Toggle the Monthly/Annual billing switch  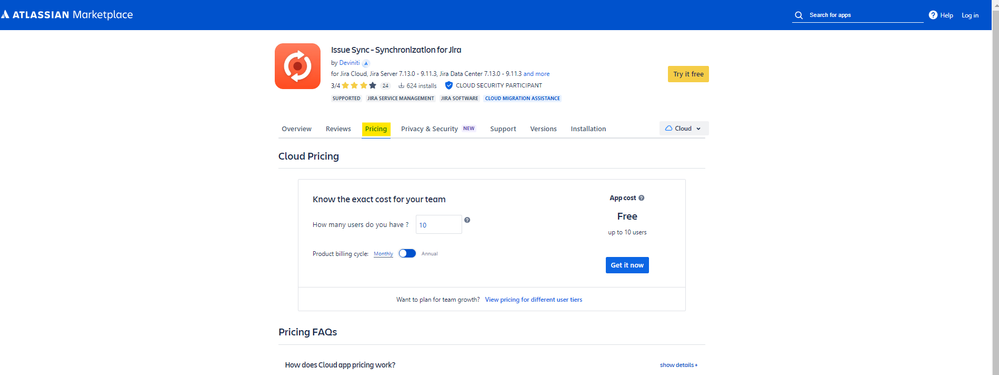pyautogui.click(x=407, y=253)
